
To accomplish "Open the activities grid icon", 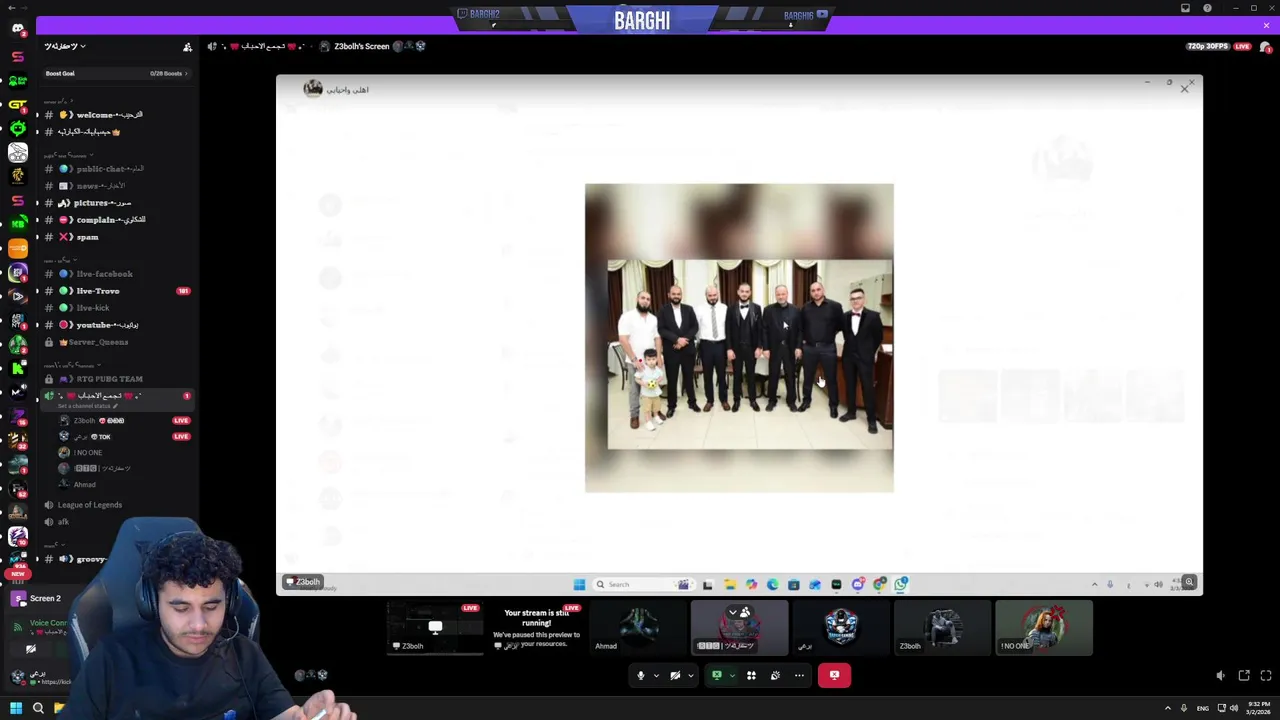I will point(751,676).
